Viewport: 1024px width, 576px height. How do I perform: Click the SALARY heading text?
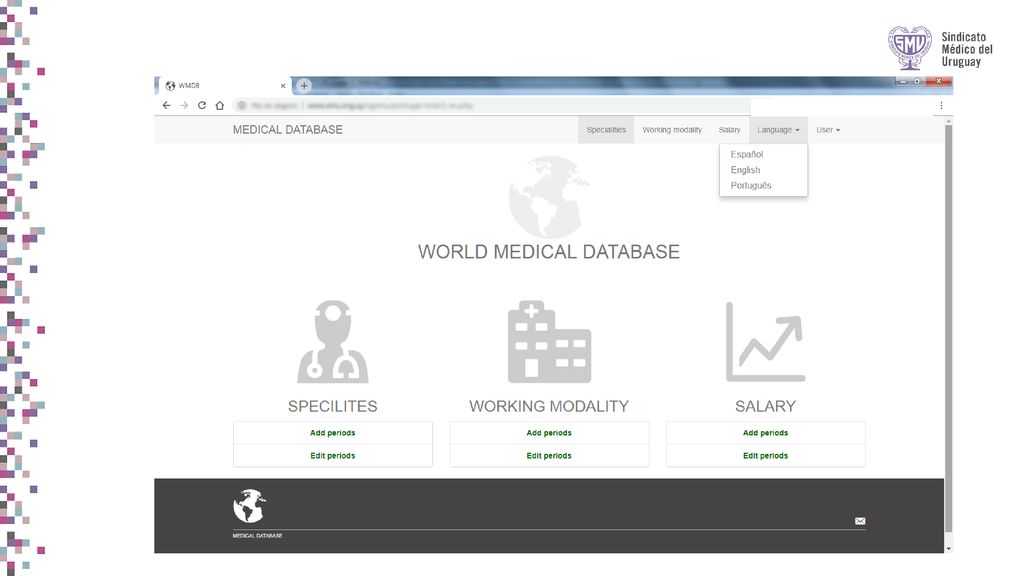pyautogui.click(x=765, y=406)
